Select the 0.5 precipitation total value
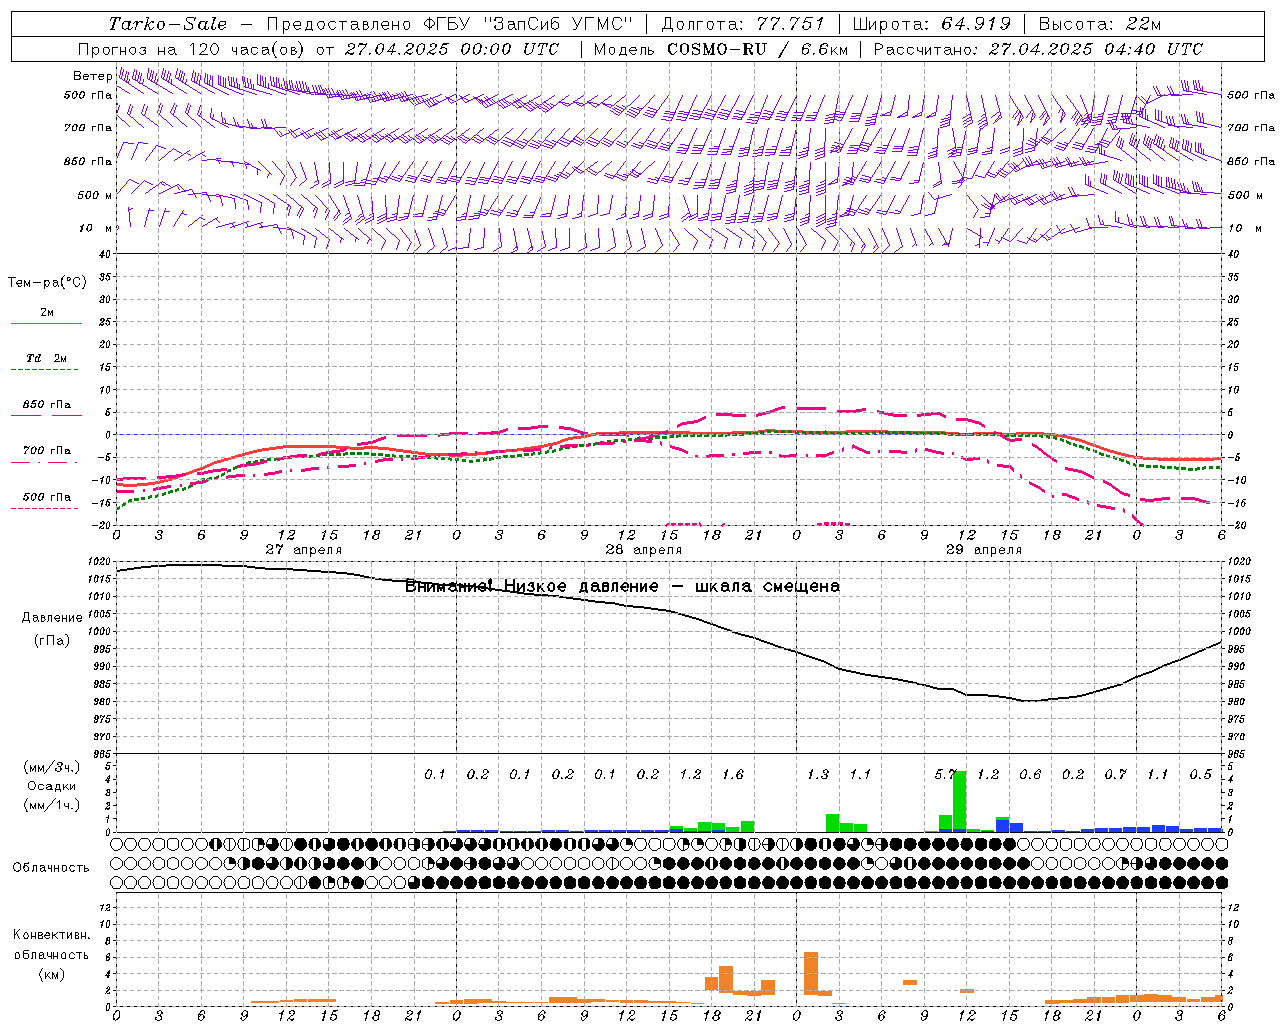This screenshot has width=1280, height=1024. click(1201, 774)
